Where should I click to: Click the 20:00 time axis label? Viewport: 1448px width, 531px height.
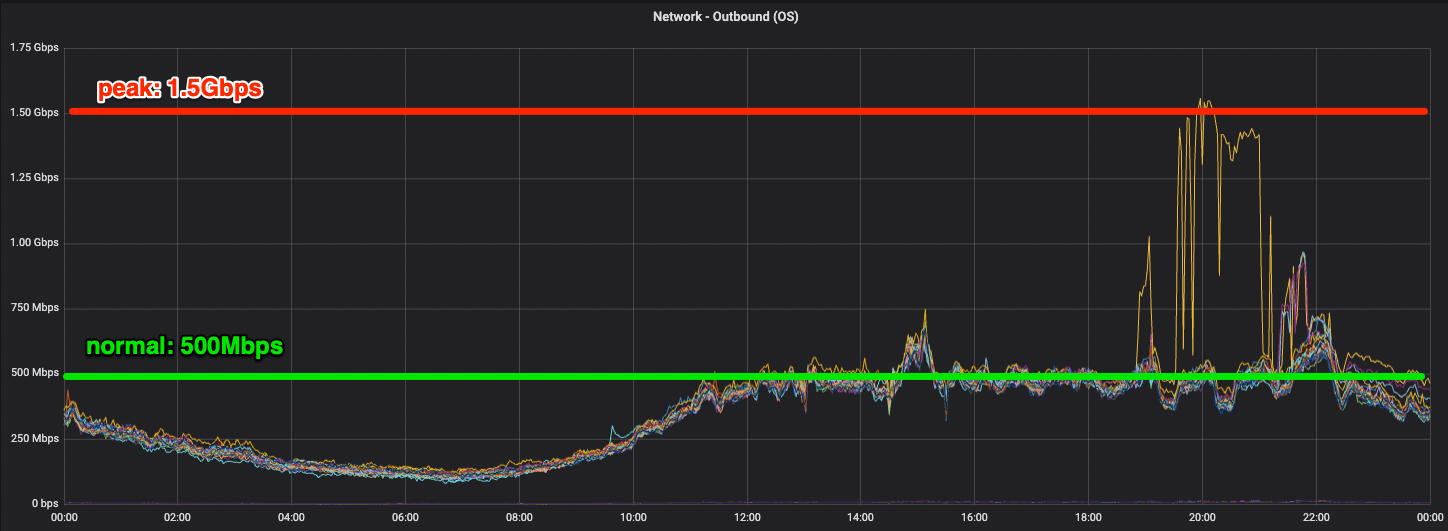pyautogui.click(x=1203, y=518)
